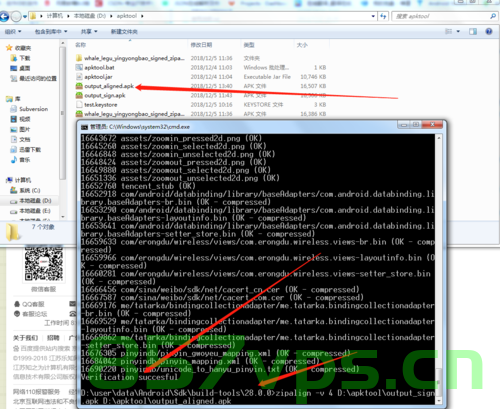The width and height of the screenshot is (500, 409).
Task: Change view with the view mode icon
Action: click(x=449, y=31)
